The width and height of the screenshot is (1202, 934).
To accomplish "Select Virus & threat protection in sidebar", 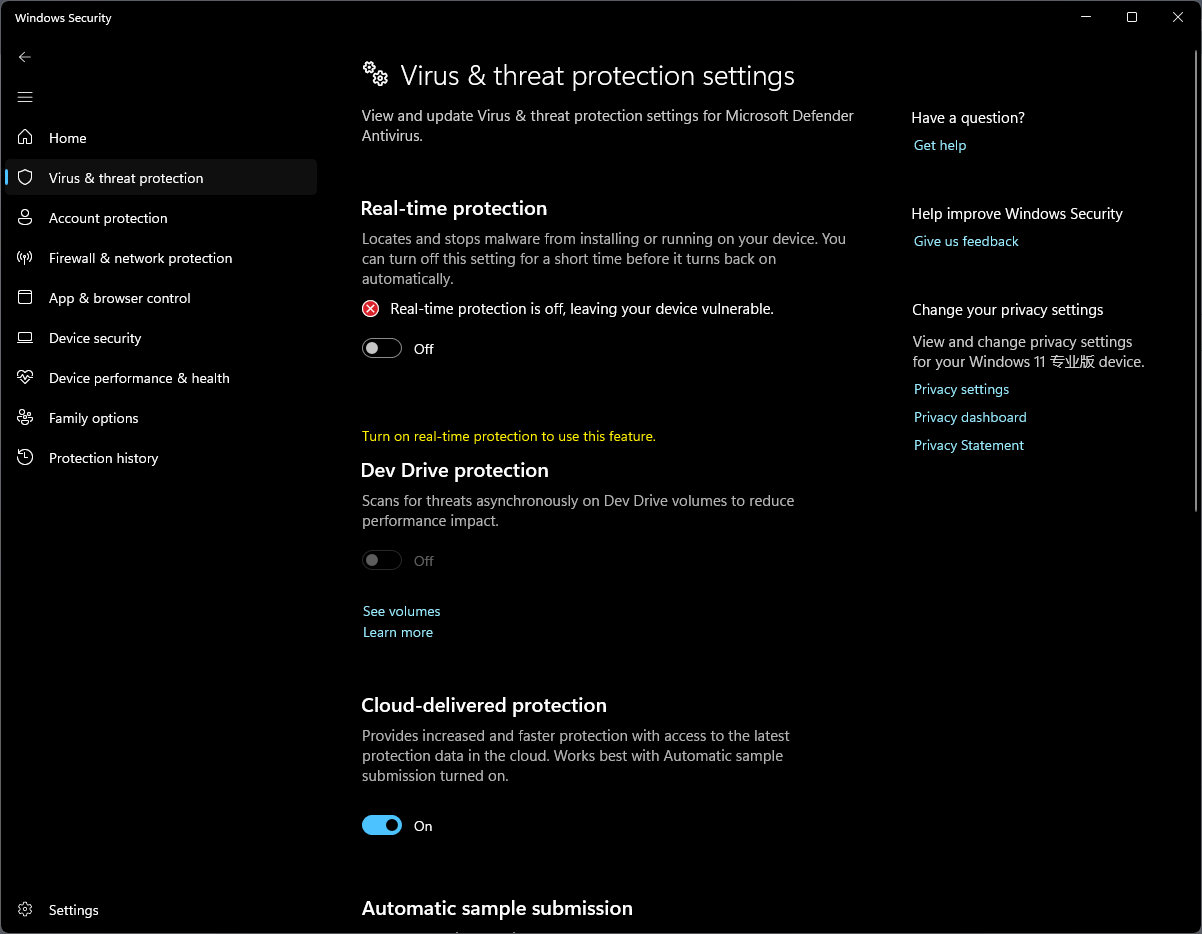I will tap(126, 178).
